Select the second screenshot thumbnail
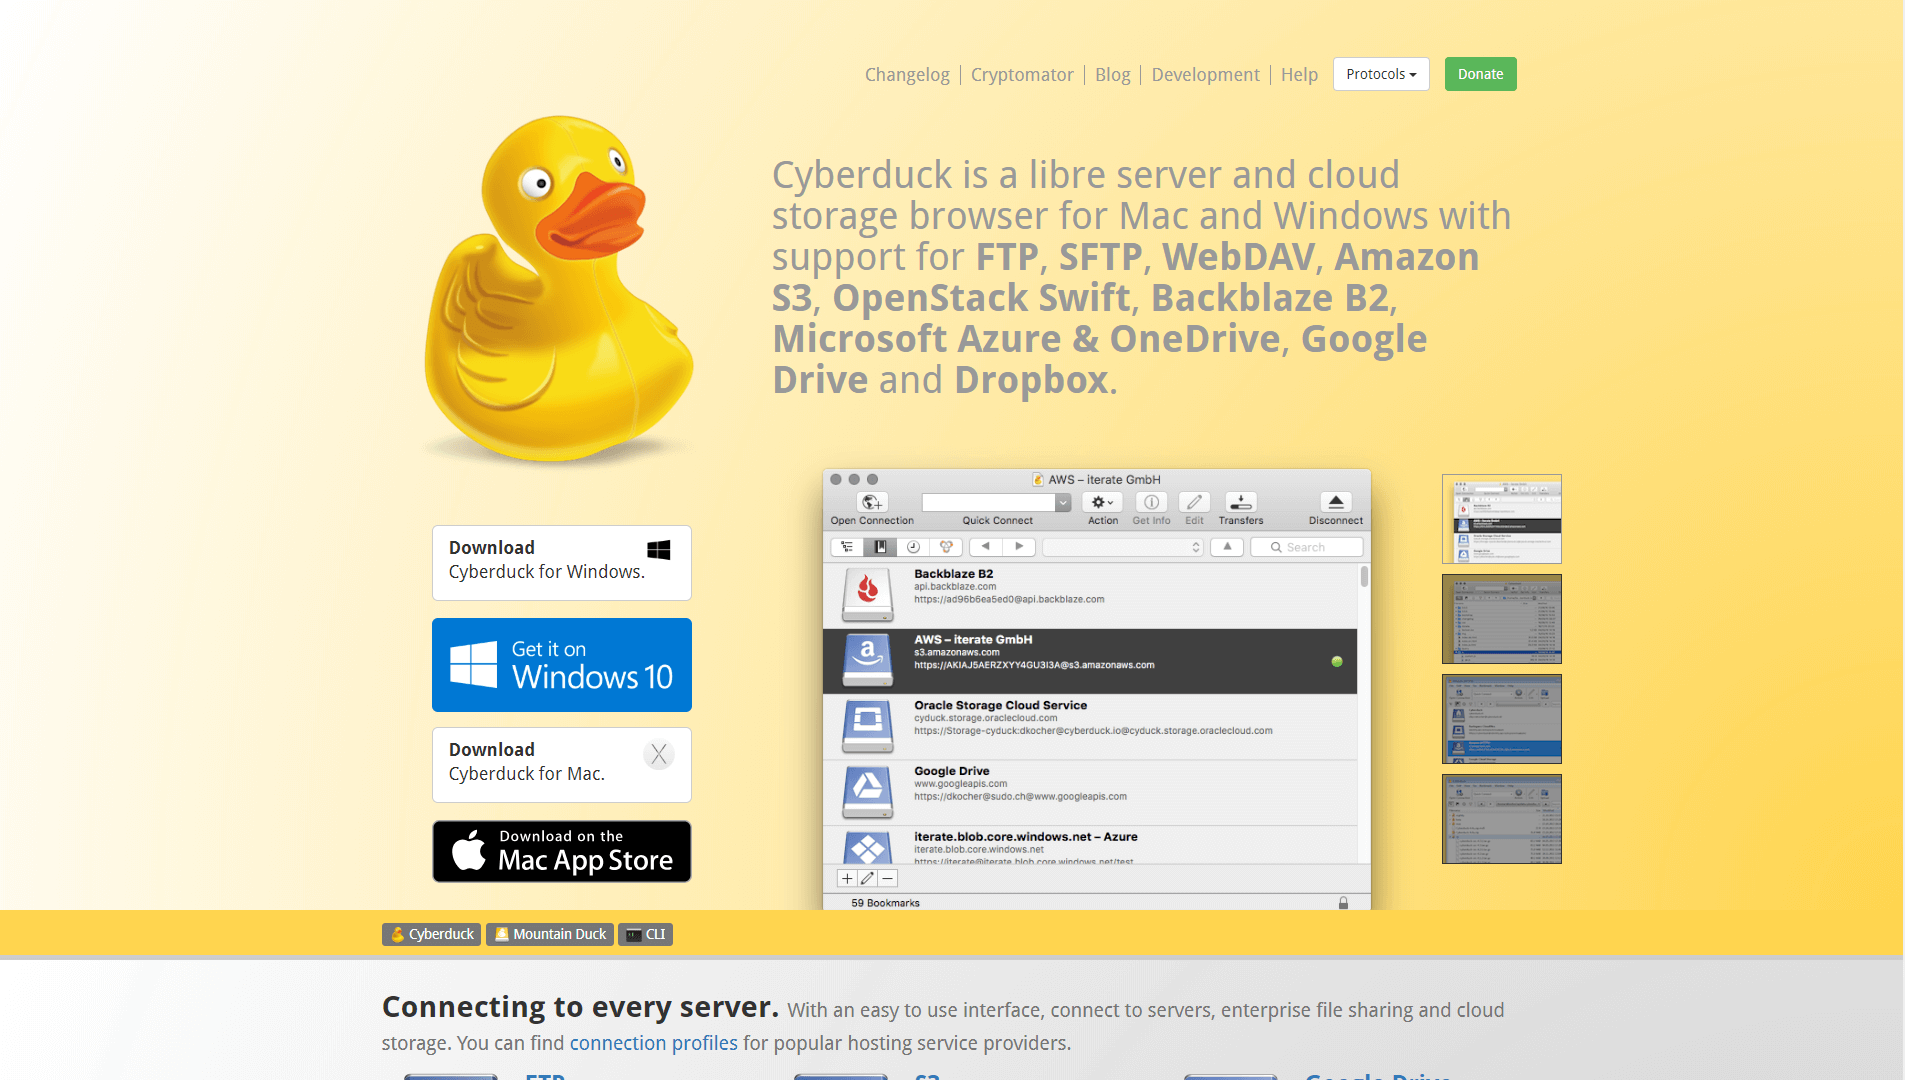The width and height of the screenshot is (1905, 1080). pyautogui.click(x=1501, y=619)
